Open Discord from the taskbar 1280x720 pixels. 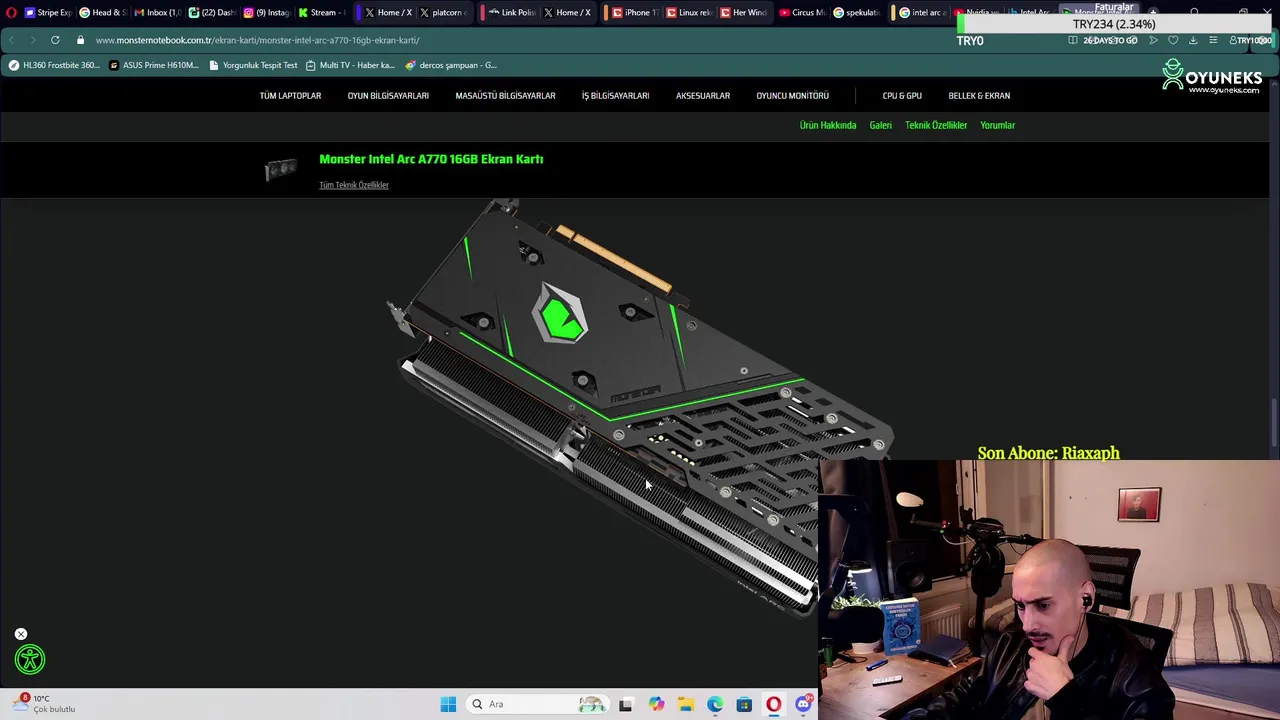(803, 704)
